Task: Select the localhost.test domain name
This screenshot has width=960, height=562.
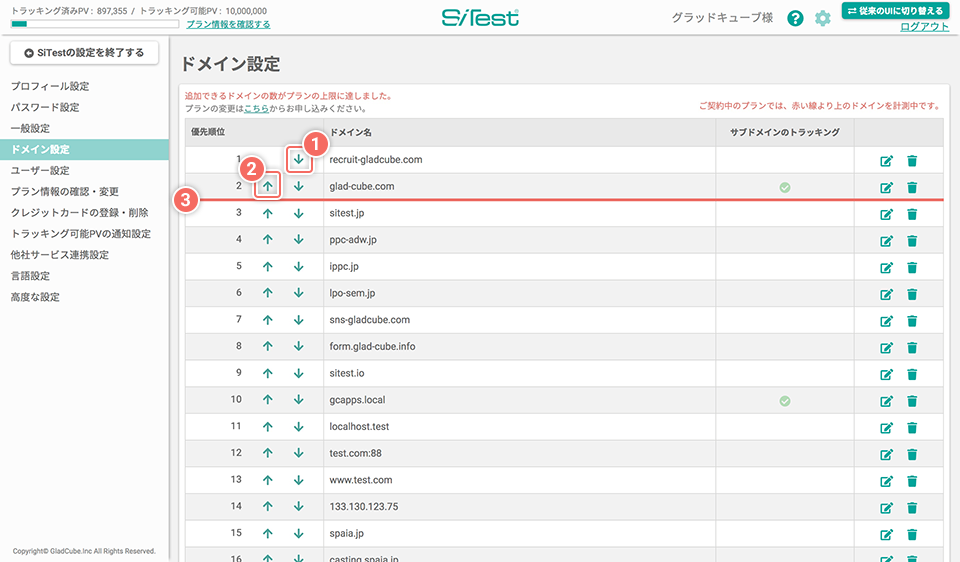Action: 359,427
